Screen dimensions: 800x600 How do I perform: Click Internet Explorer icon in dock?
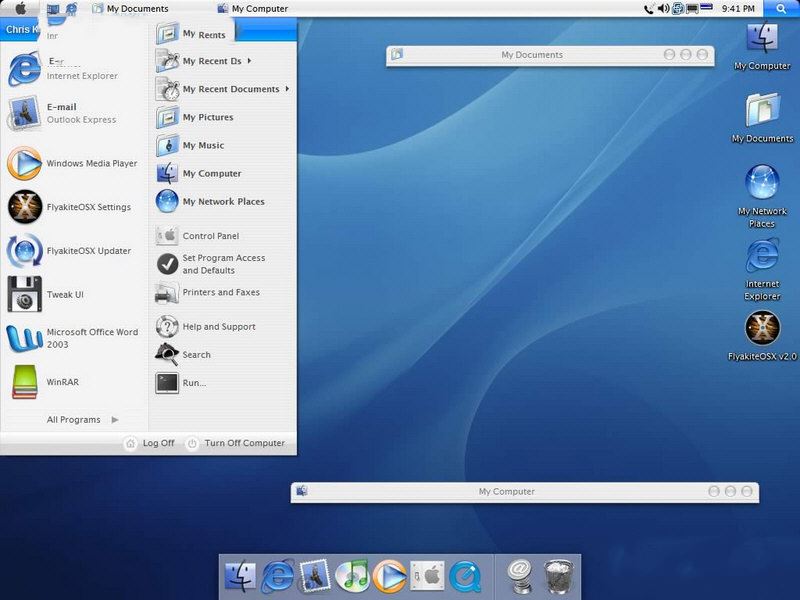click(278, 577)
